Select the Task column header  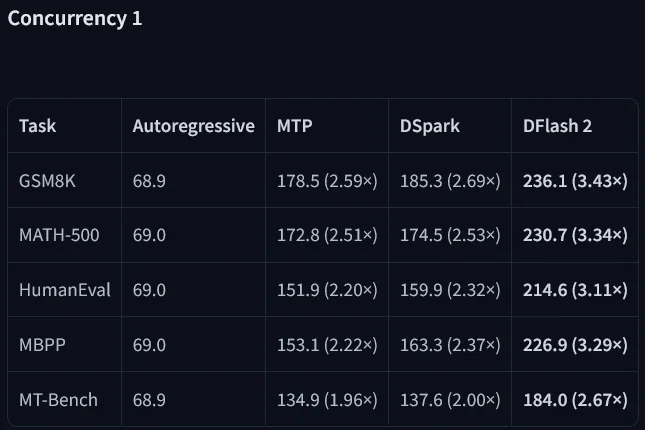coord(37,126)
